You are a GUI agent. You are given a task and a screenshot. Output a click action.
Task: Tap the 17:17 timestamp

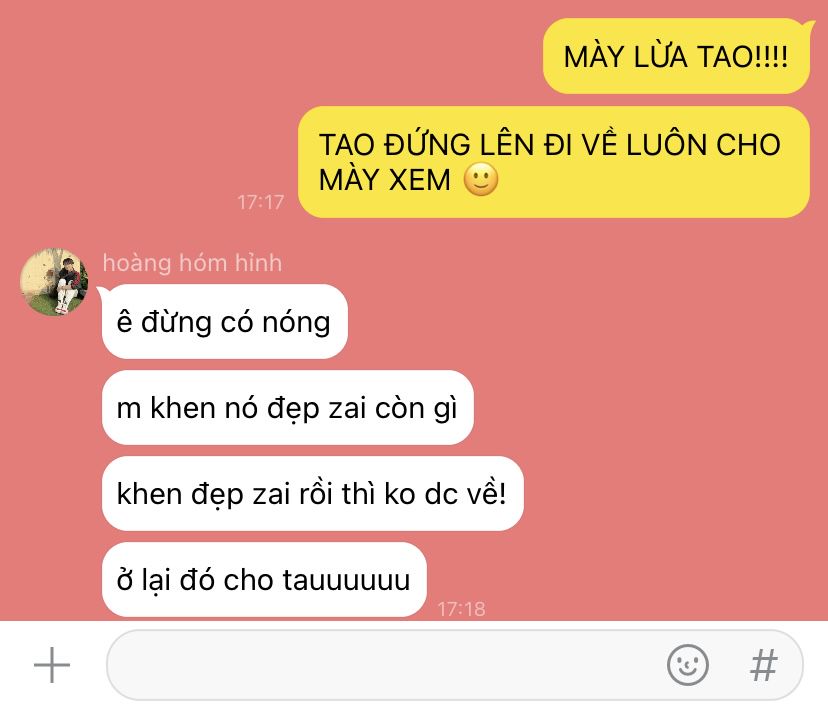click(x=261, y=202)
